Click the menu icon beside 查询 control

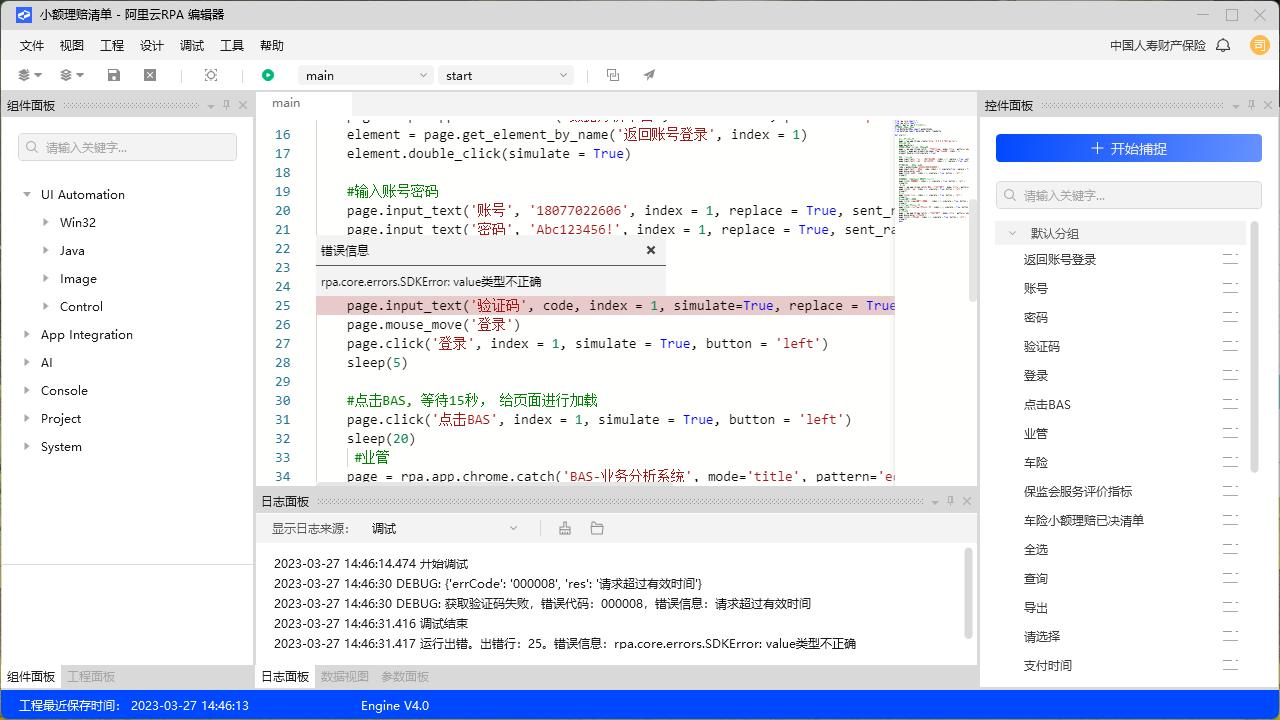tap(1231, 579)
